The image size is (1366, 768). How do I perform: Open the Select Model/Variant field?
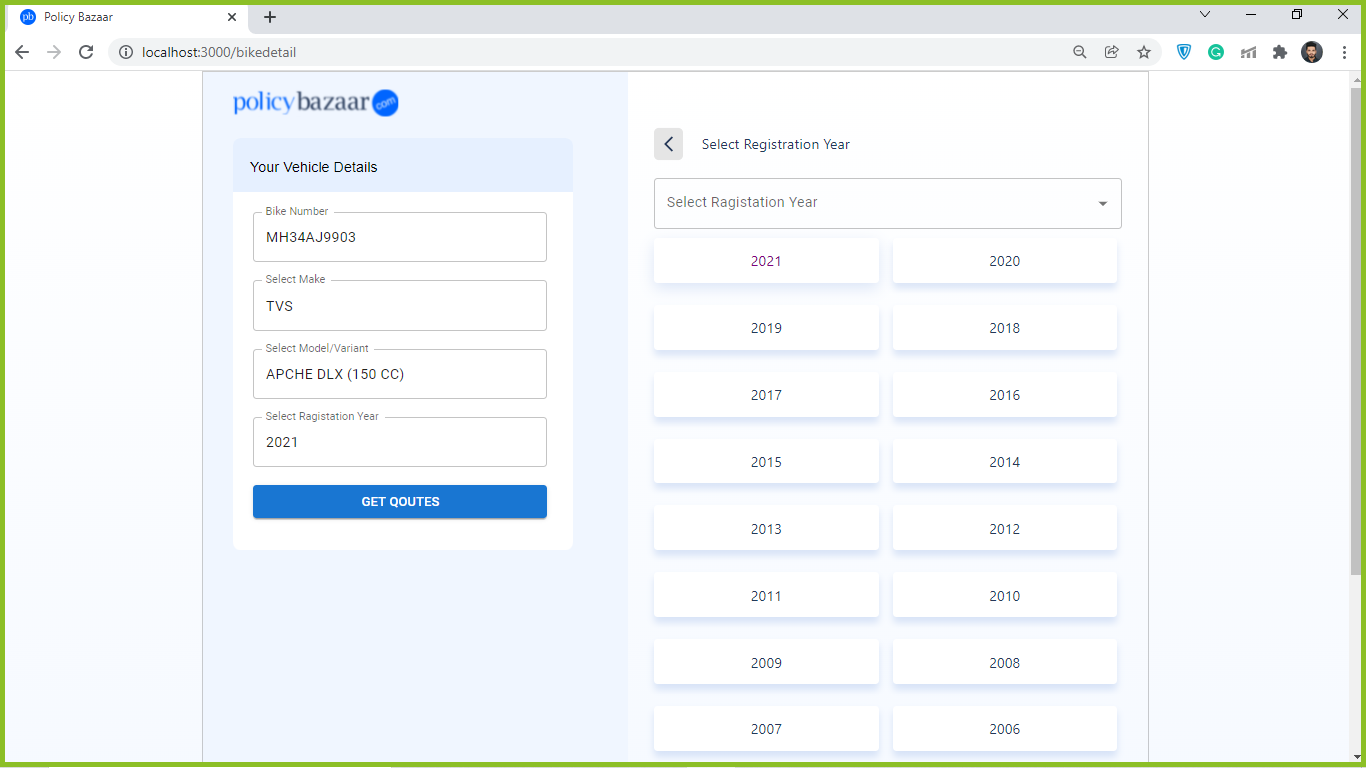(x=399, y=373)
